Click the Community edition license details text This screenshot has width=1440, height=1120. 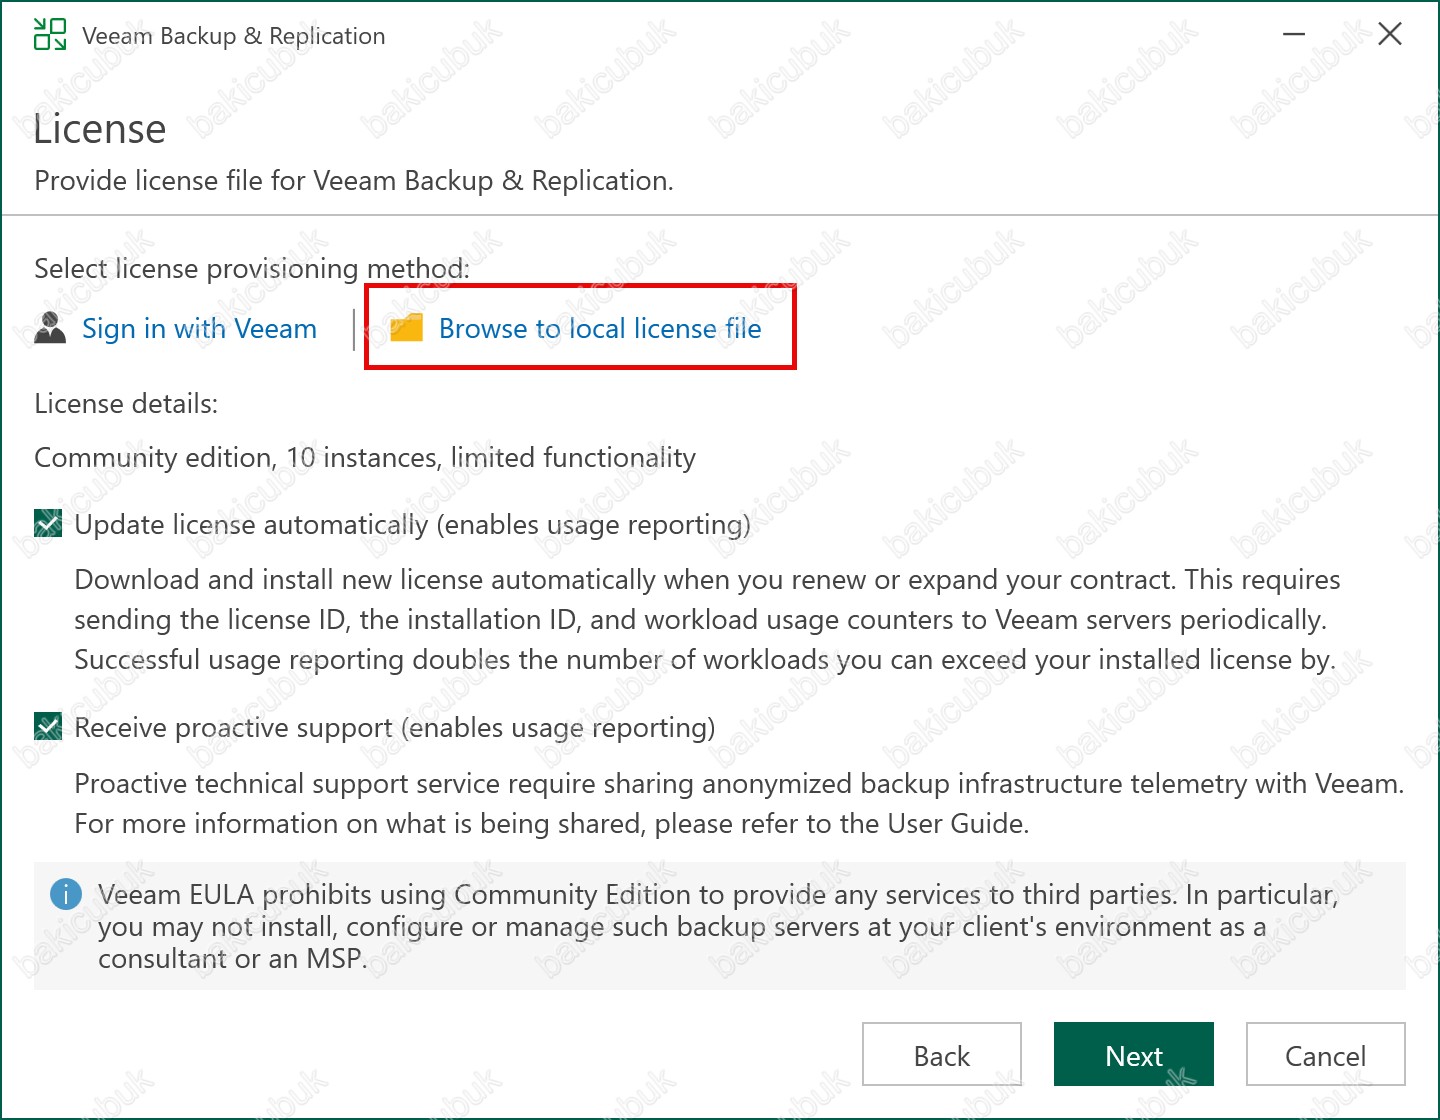(365, 458)
